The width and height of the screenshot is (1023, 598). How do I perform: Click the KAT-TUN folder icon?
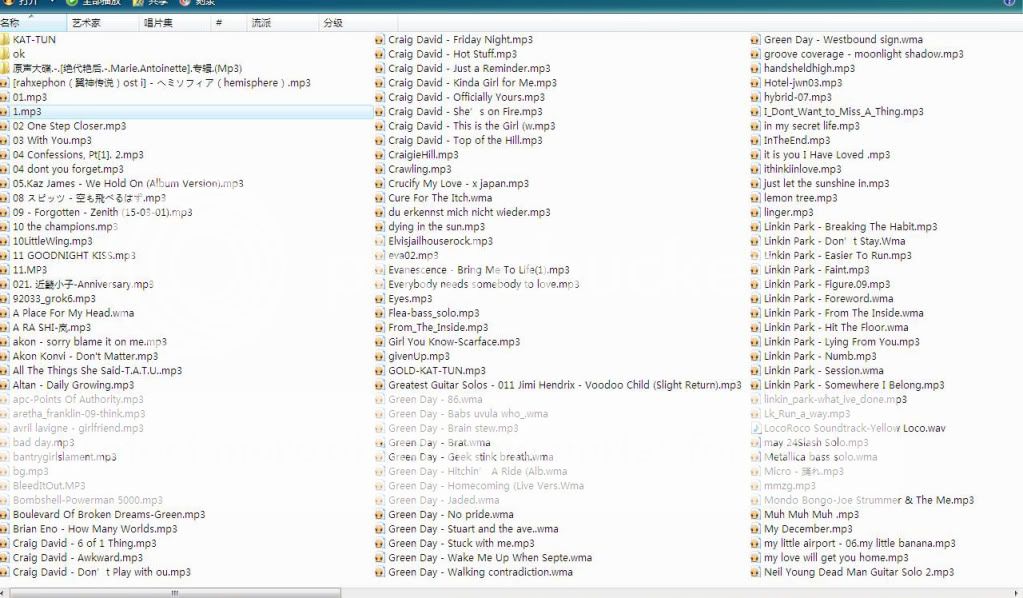(5, 40)
